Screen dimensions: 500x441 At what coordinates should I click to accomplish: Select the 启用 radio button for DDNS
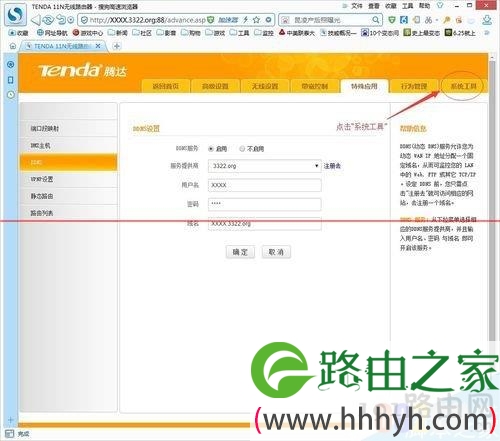coord(211,149)
